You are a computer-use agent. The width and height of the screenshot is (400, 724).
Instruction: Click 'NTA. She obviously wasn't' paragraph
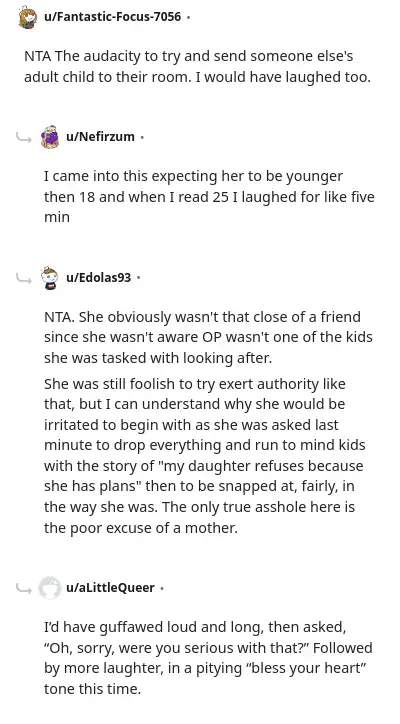pos(208,338)
